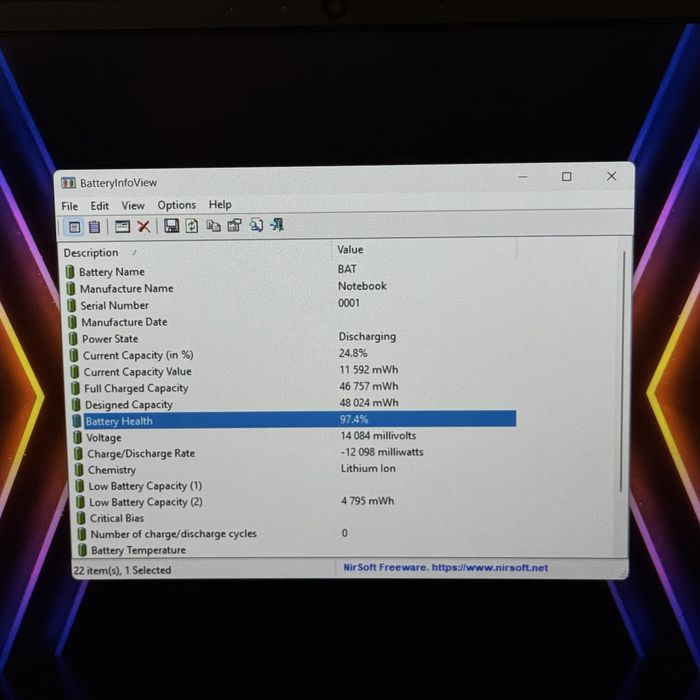Open the Properties toolbar icon
Viewport: 700px width, 700px height.
(x=235, y=225)
